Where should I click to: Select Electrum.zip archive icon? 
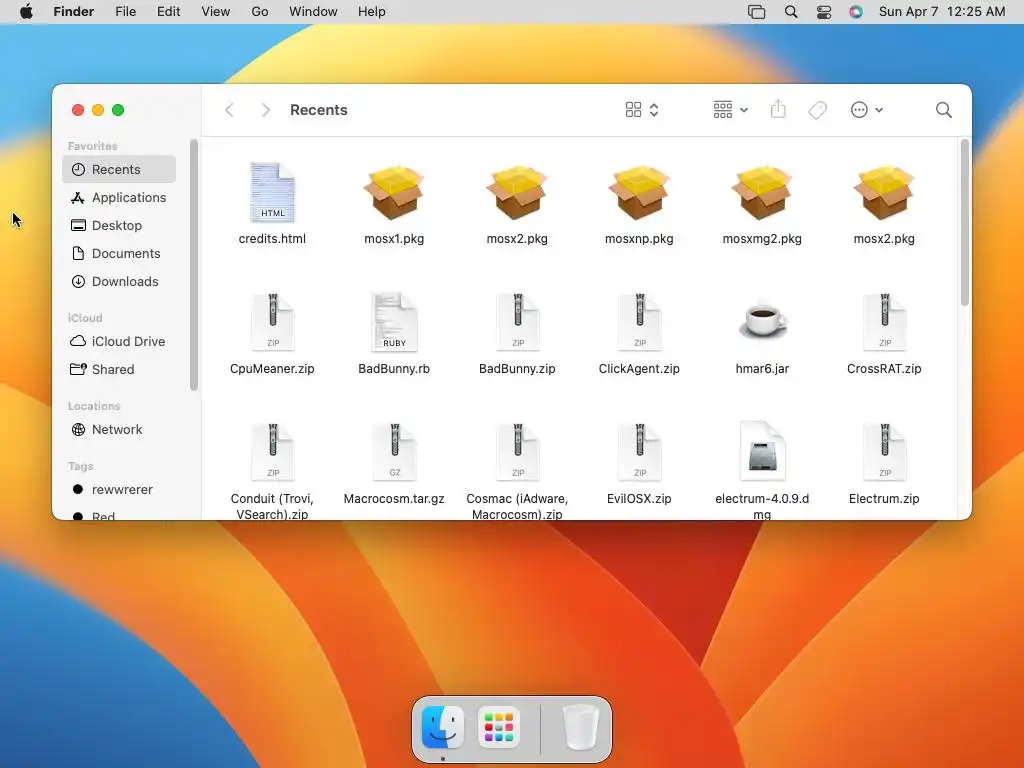point(884,452)
